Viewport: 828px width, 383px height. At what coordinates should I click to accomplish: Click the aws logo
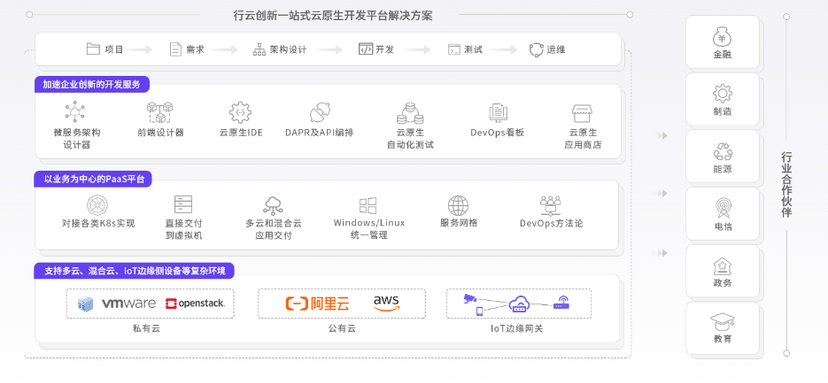click(387, 304)
